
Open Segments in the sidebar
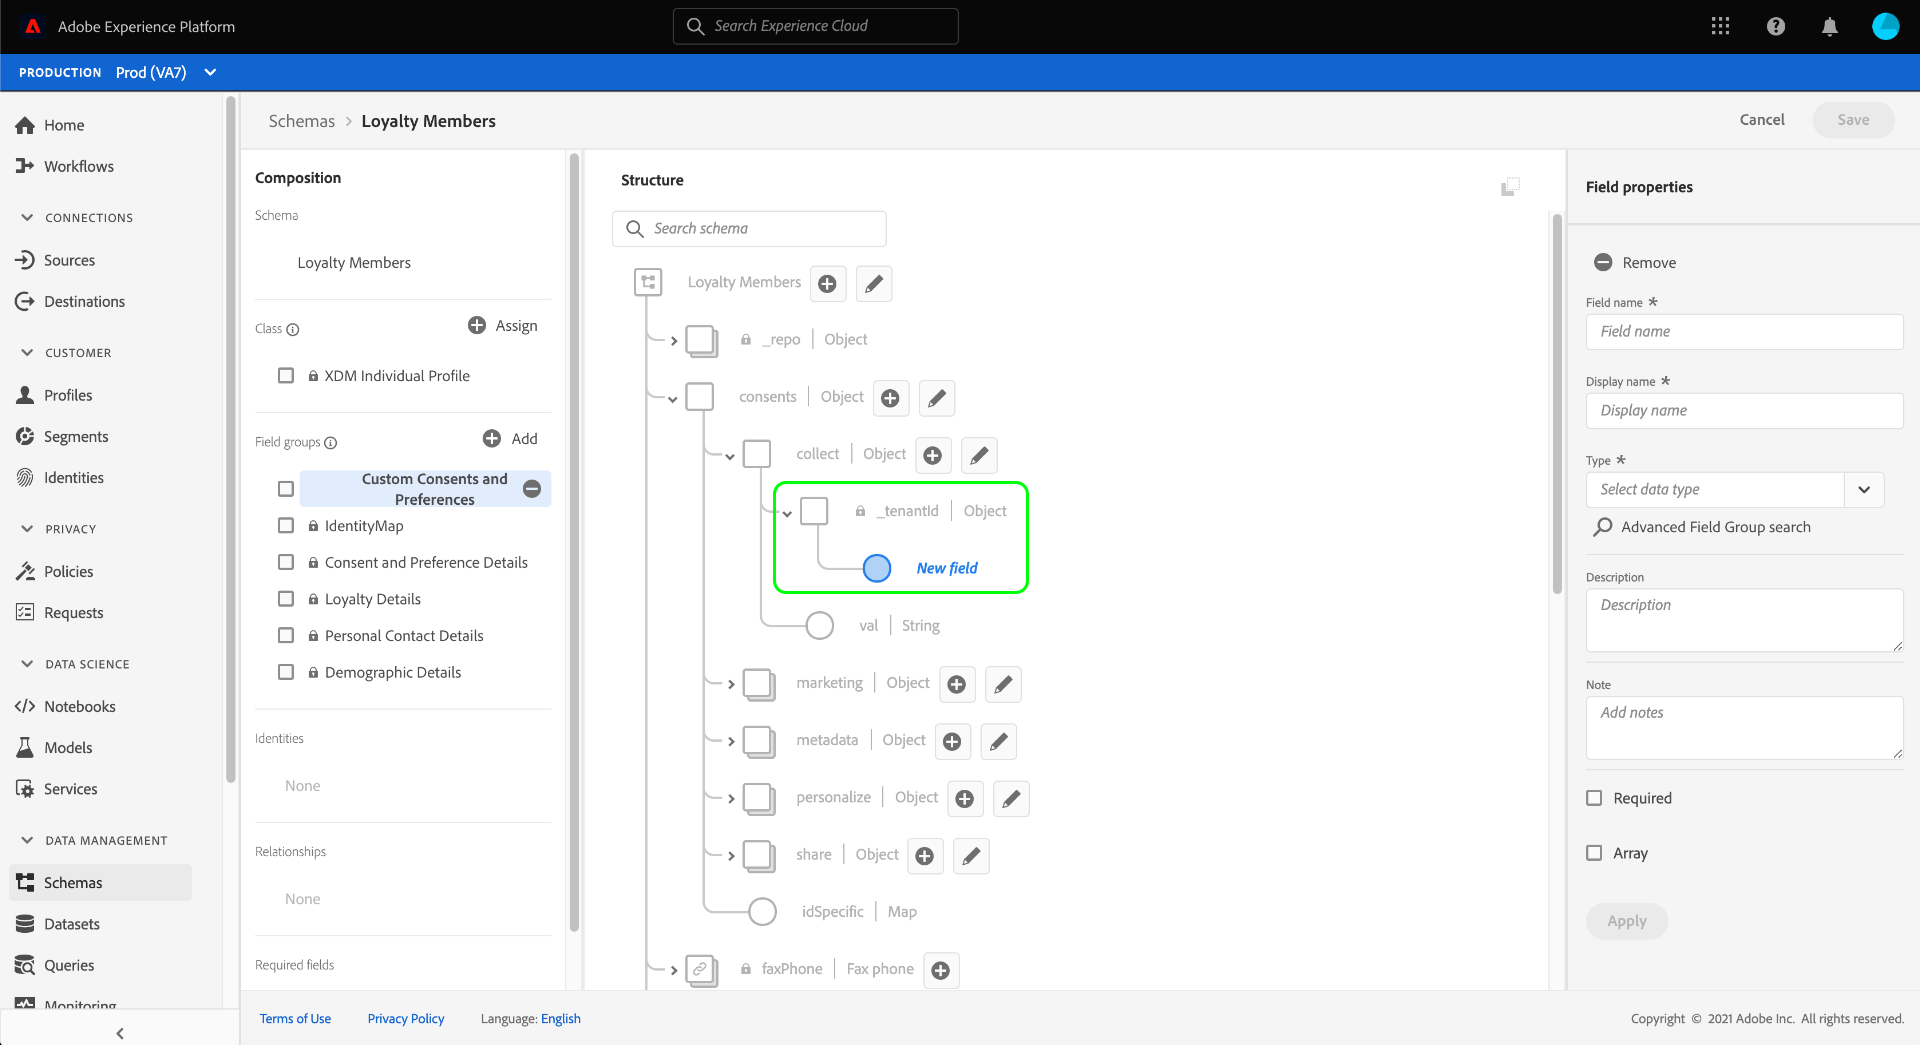(x=62, y=436)
